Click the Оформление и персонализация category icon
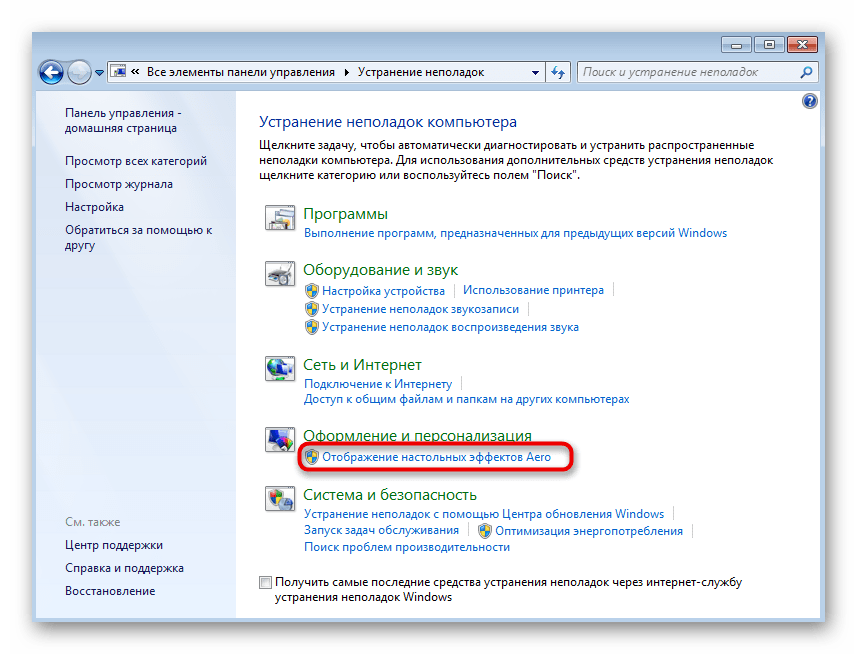Viewport: 857px width, 654px height. click(x=281, y=440)
